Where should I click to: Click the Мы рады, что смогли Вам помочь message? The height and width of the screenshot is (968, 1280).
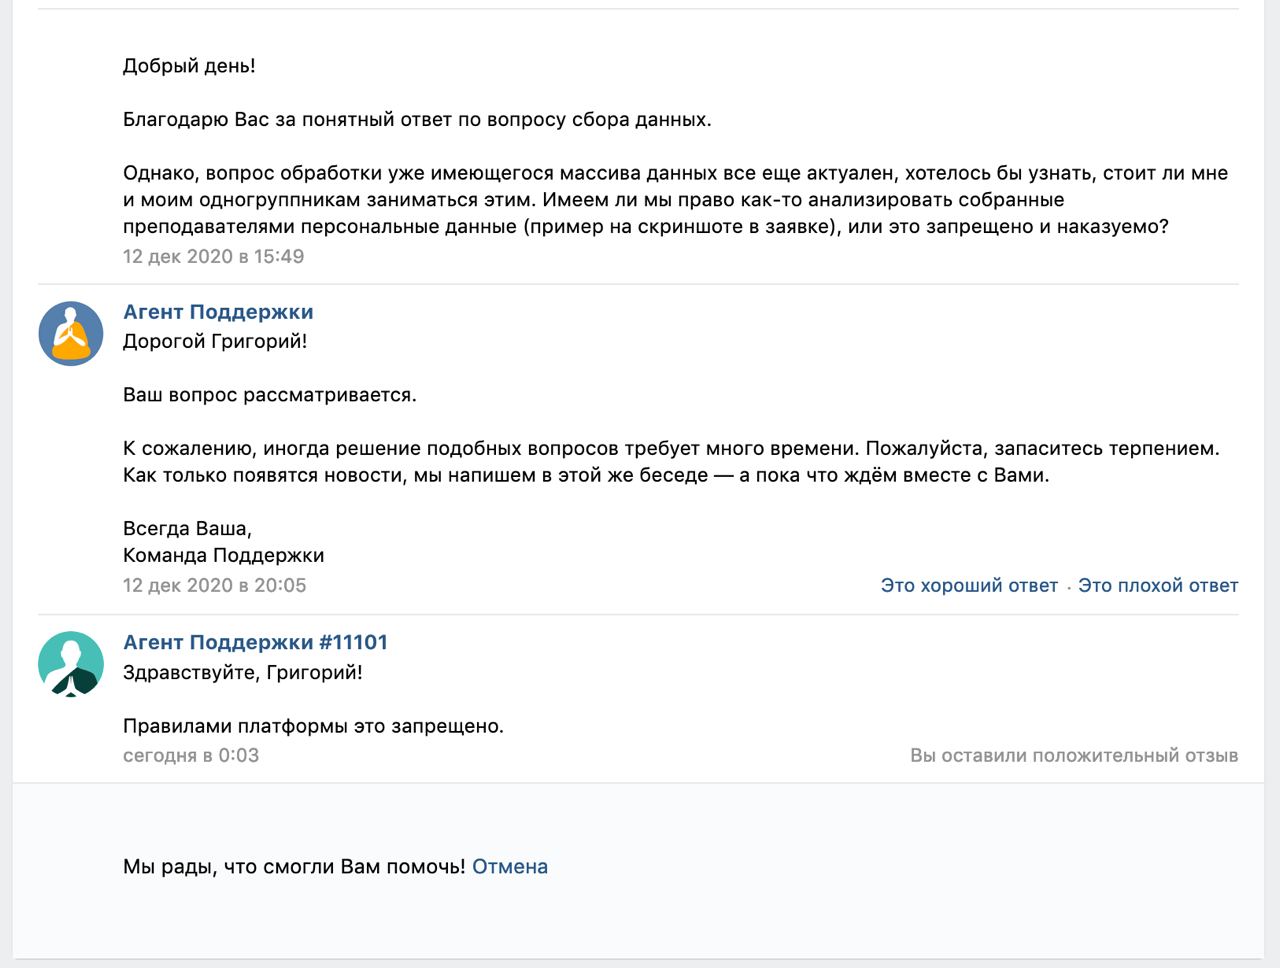point(294,867)
